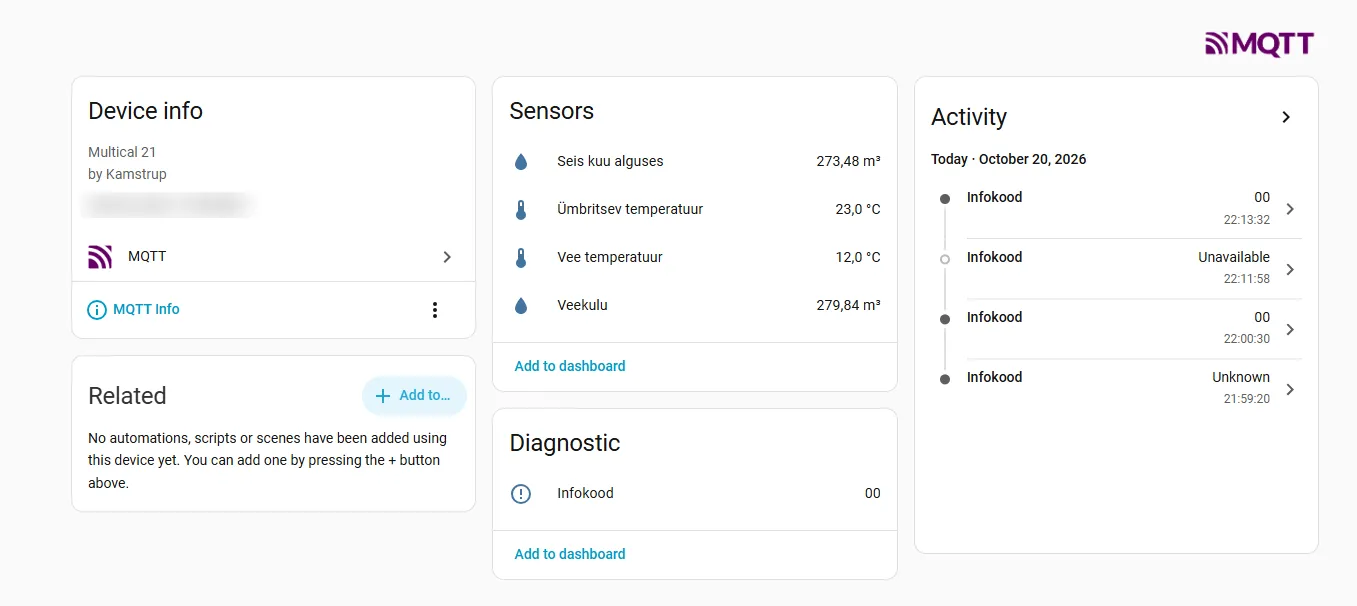Click the MQTT label in Device info
Screen dimensions: 1357x606
click(x=147, y=257)
